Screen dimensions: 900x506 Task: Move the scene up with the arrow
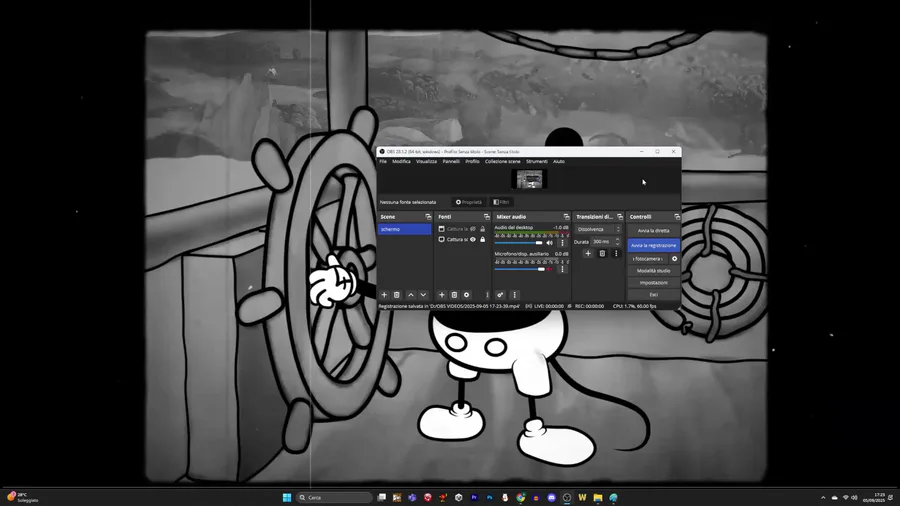(x=410, y=295)
